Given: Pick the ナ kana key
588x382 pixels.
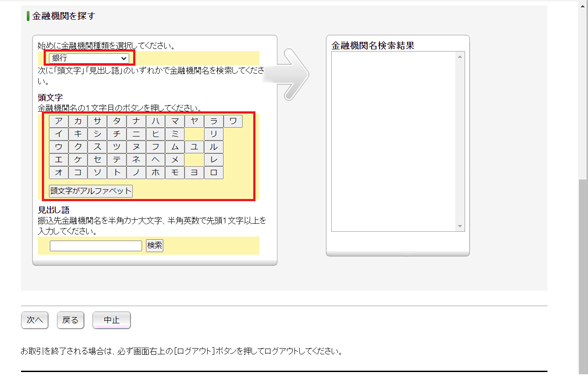Looking at the screenshot, I should tap(136, 121).
